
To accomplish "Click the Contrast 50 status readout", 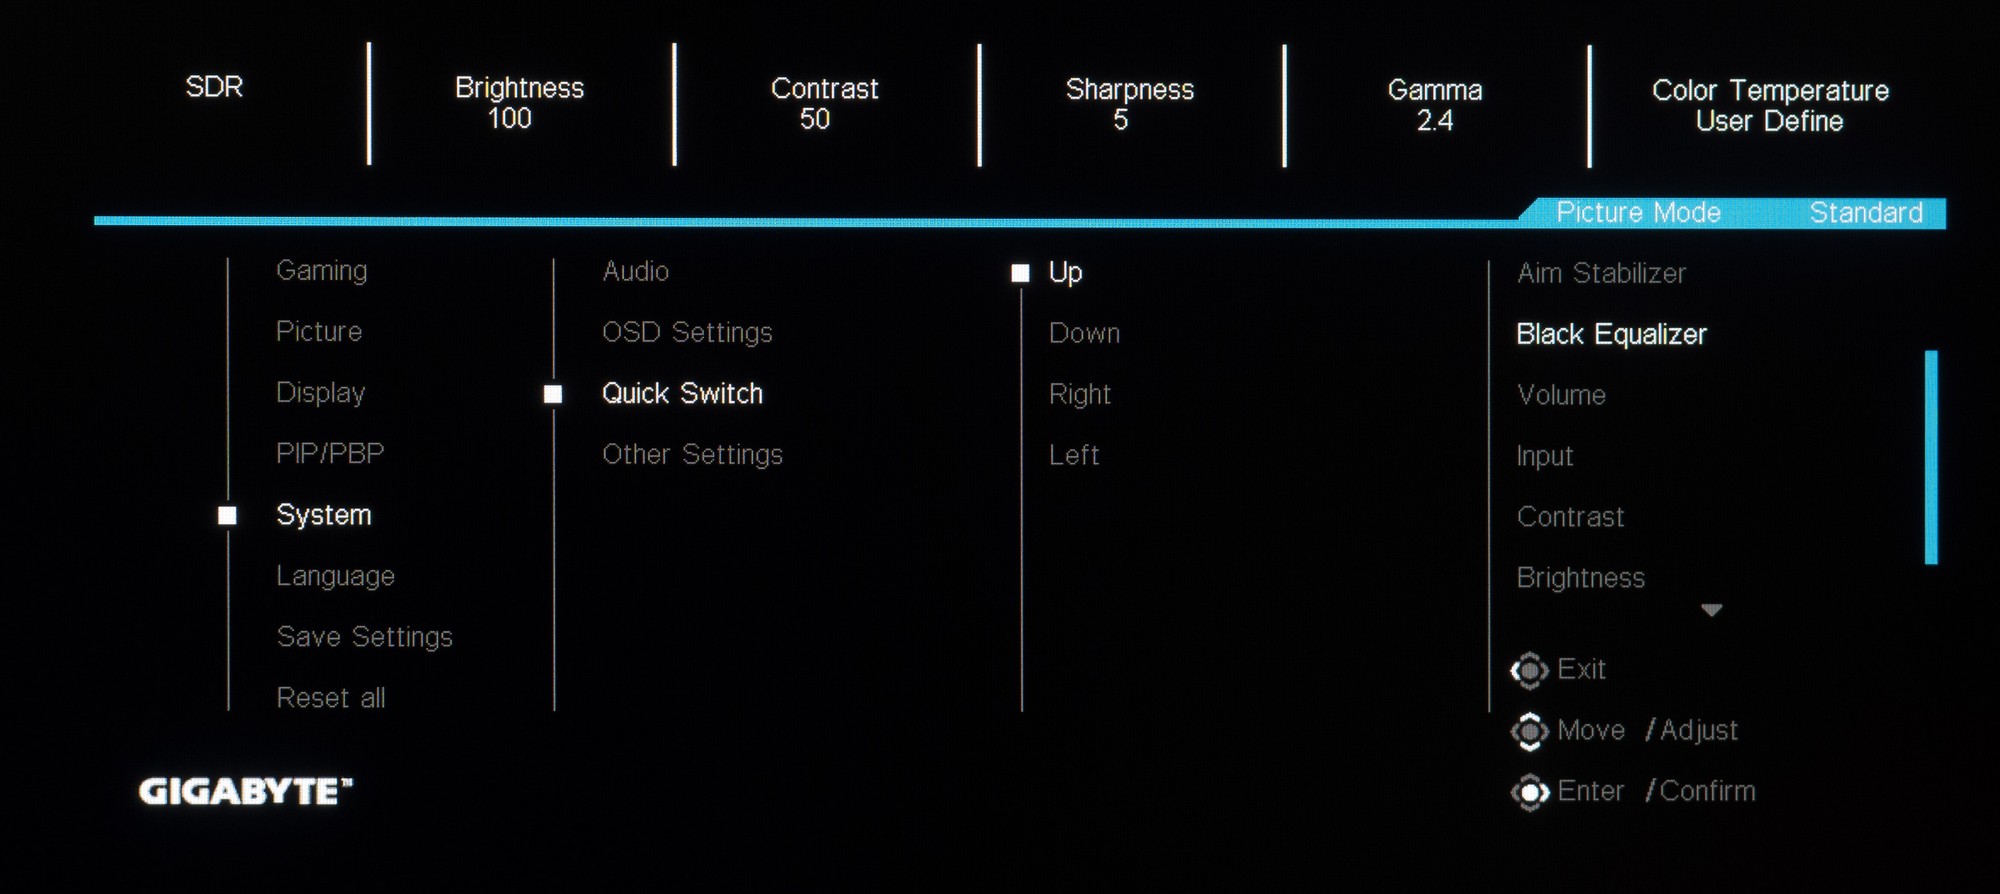I will click(824, 104).
